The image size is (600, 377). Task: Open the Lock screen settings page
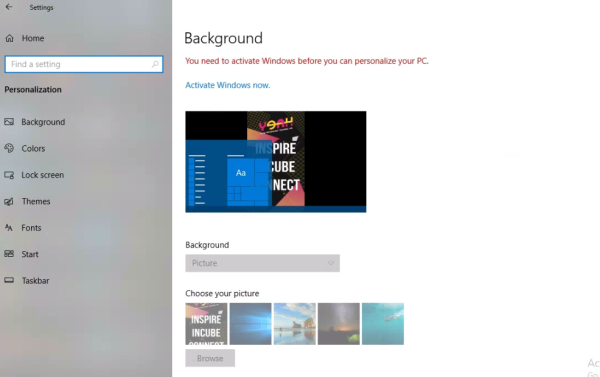(42, 175)
